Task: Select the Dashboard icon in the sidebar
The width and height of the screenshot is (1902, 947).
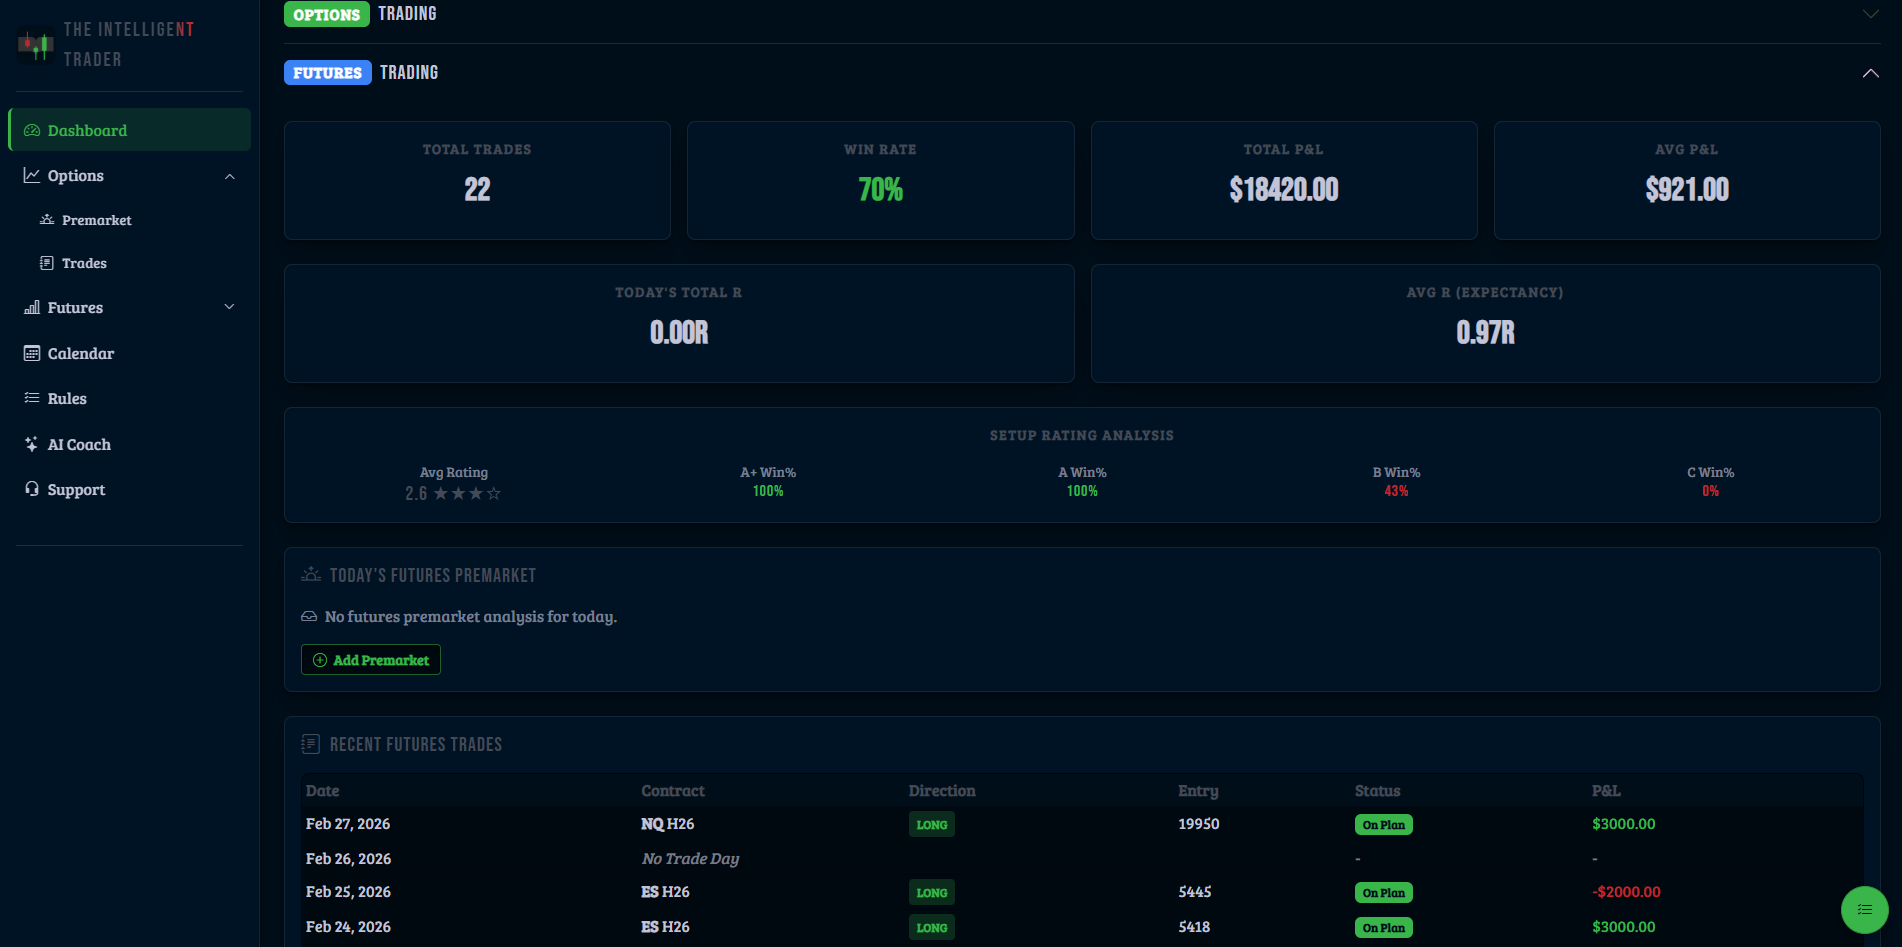Action: pyautogui.click(x=31, y=129)
